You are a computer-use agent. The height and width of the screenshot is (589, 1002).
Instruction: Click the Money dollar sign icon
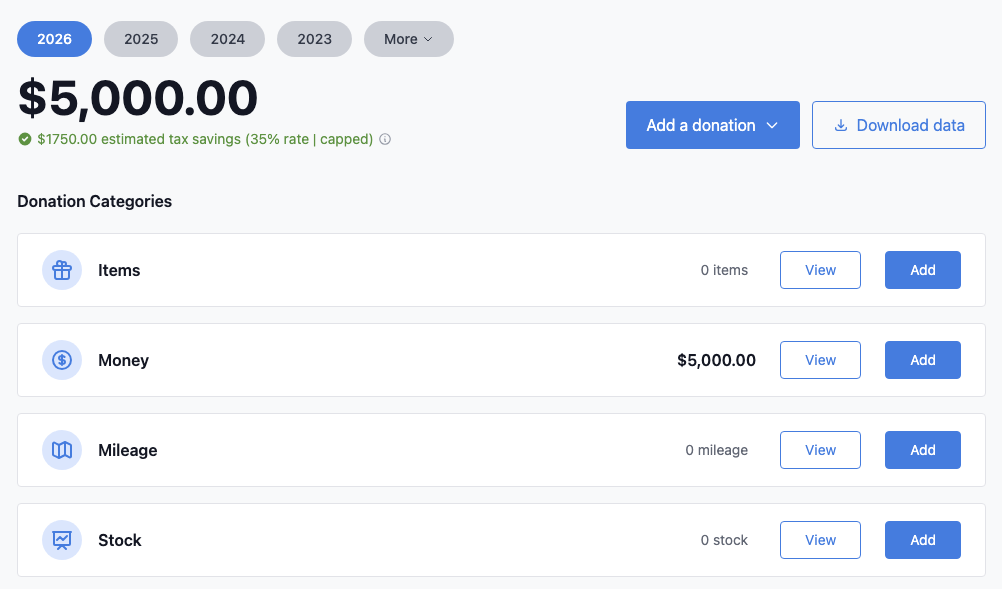tap(61, 360)
